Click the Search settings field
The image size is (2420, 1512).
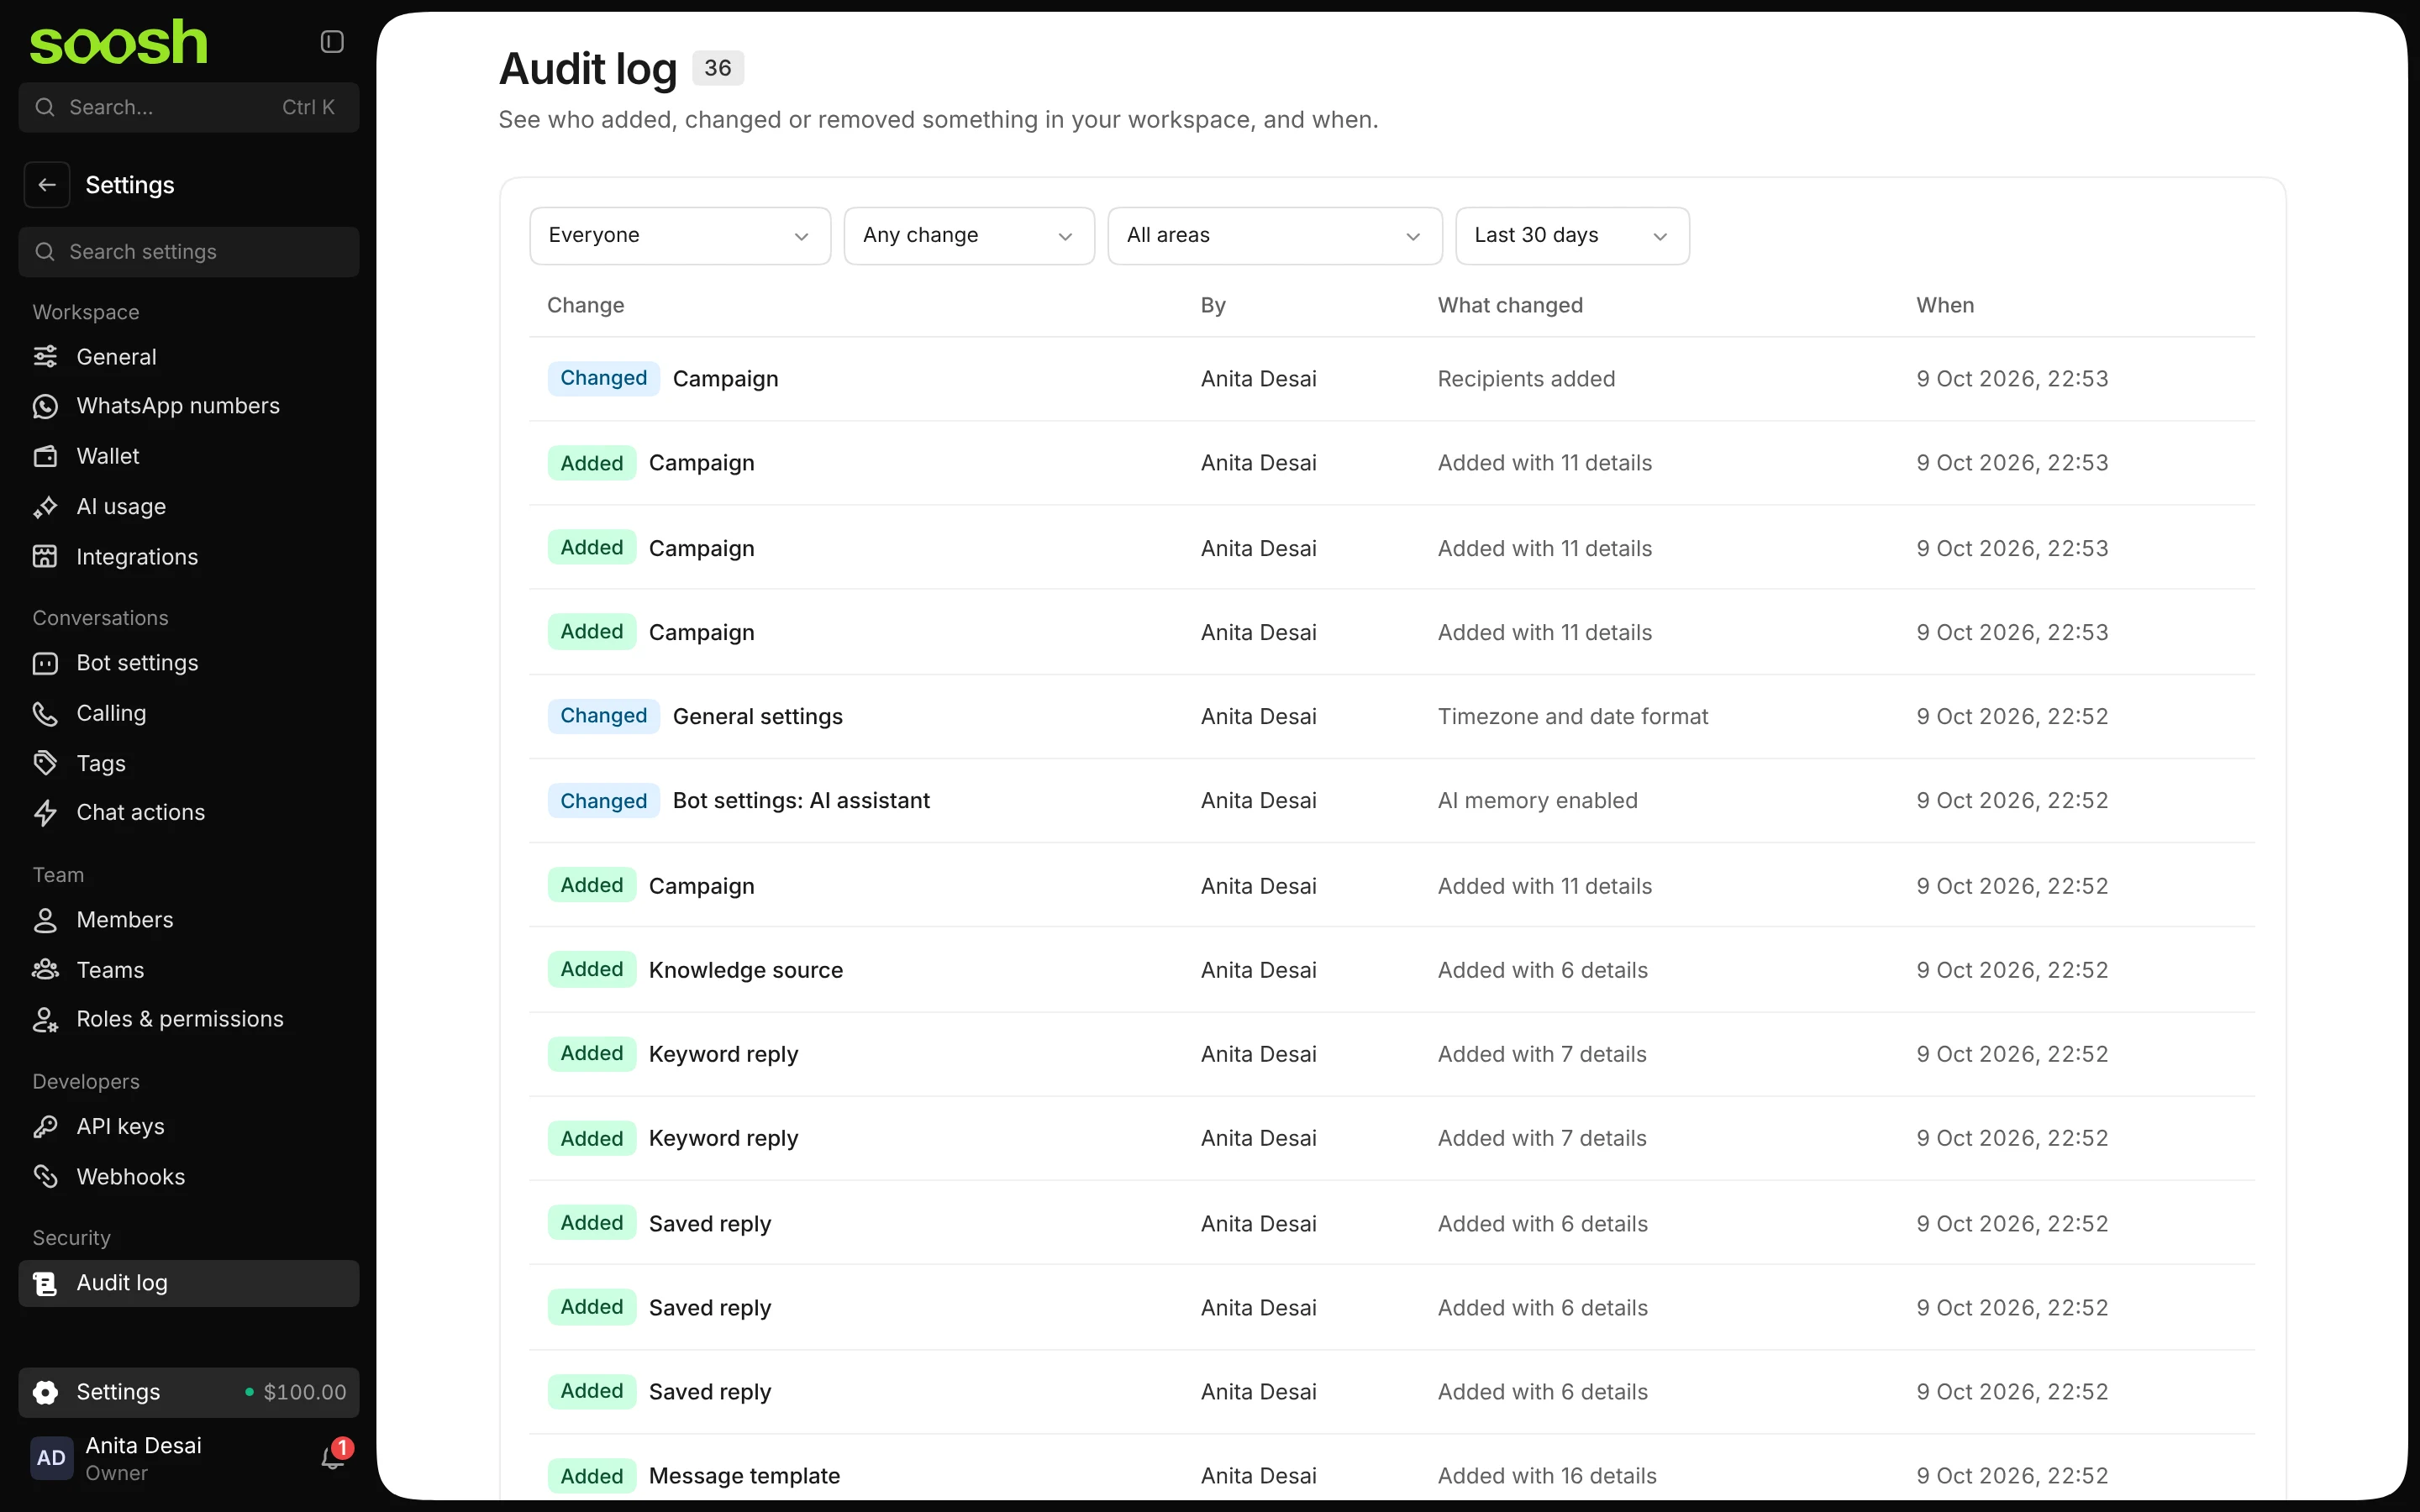[189, 252]
